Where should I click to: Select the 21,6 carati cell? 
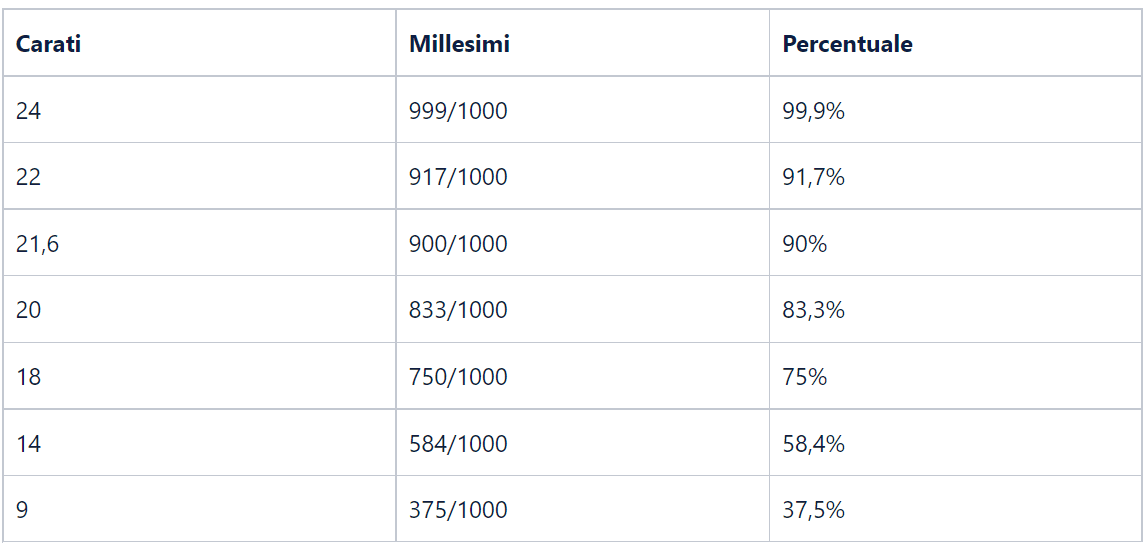pyautogui.click(x=37, y=244)
